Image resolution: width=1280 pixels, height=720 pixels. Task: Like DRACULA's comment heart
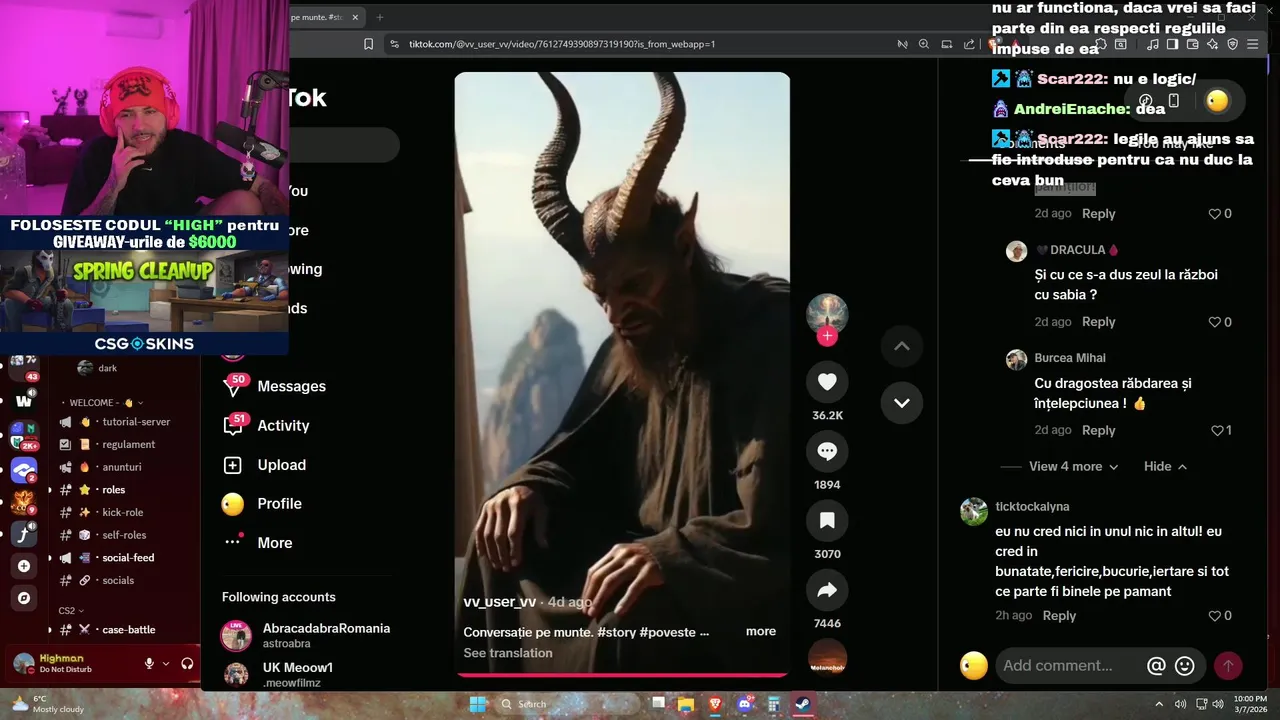click(1215, 322)
